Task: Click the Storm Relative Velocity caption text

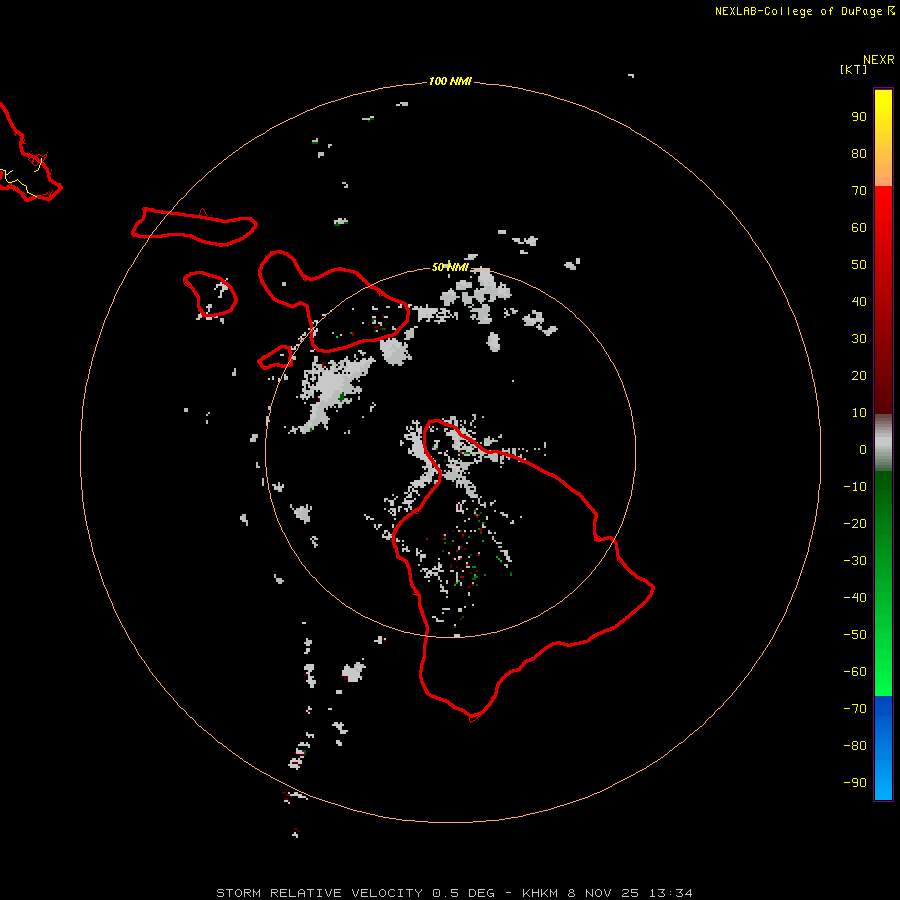Action: pyautogui.click(x=454, y=893)
